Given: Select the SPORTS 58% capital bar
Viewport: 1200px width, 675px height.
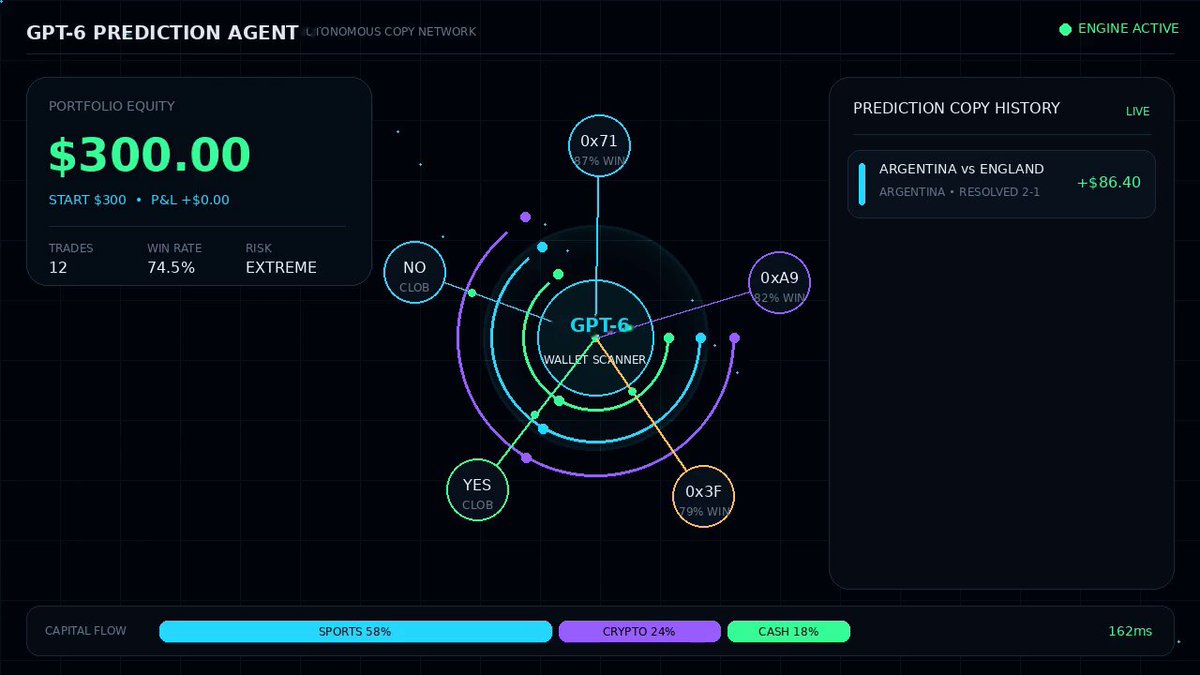Looking at the screenshot, I should 355,632.
